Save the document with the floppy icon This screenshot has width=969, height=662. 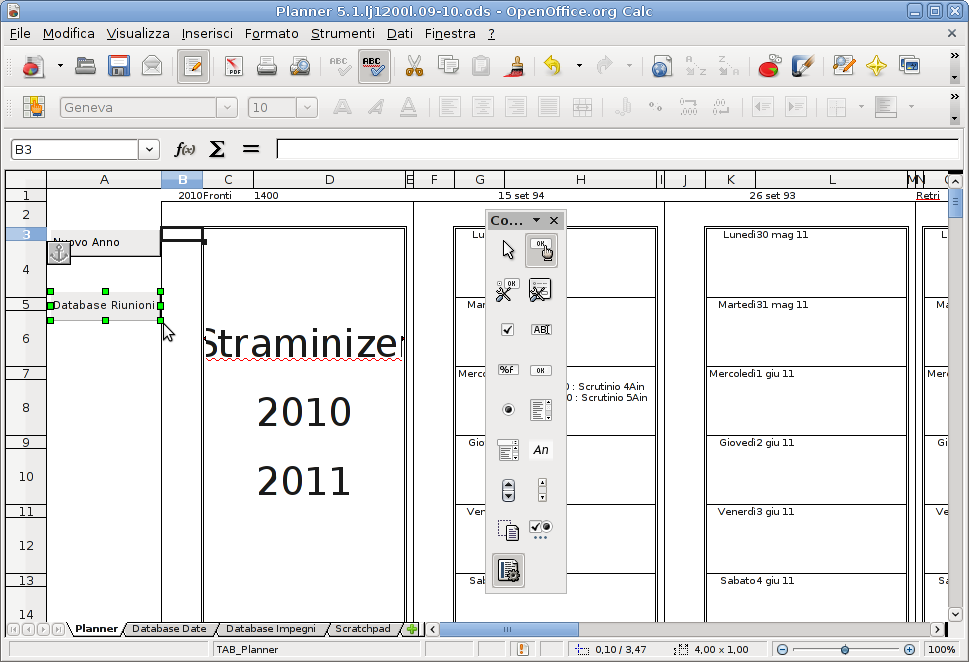119,66
